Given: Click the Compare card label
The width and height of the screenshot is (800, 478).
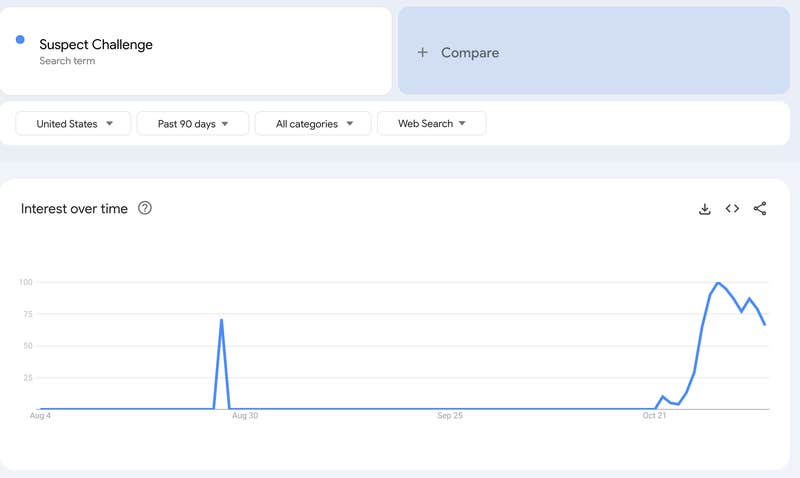Looking at the screenshot, I should point(469,52).
